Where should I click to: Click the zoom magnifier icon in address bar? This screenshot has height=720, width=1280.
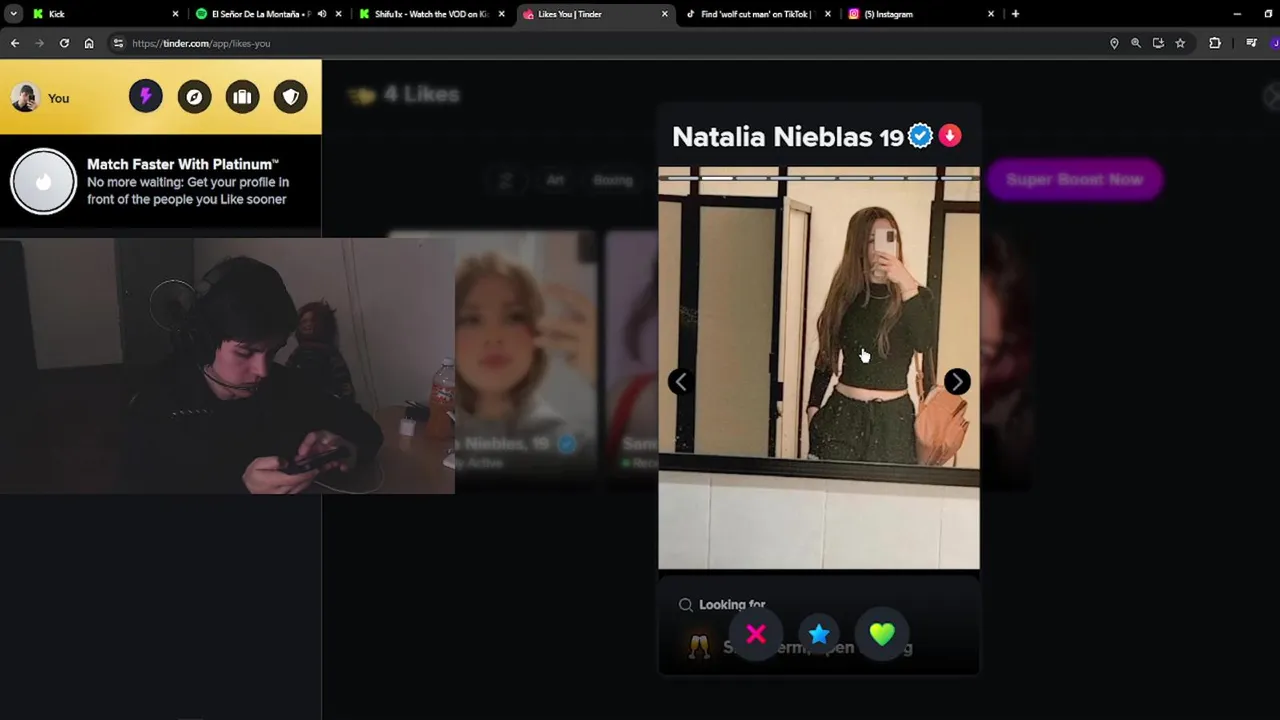click(1136, 43)
